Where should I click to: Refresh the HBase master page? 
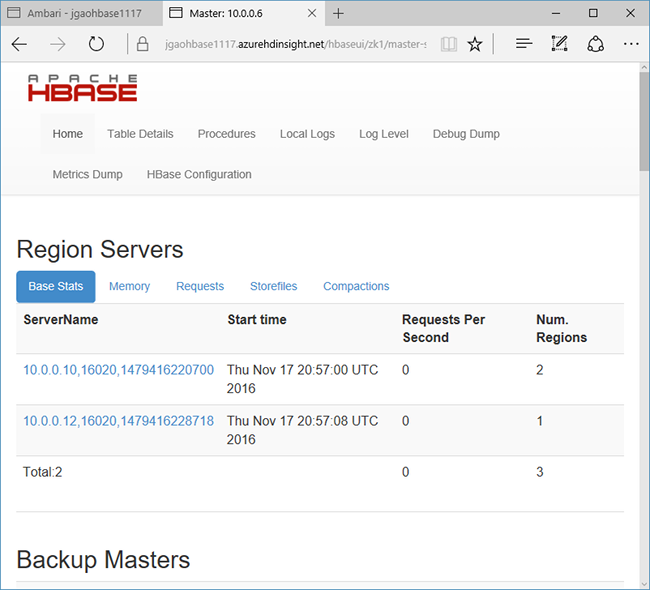(x=96, y=44)
